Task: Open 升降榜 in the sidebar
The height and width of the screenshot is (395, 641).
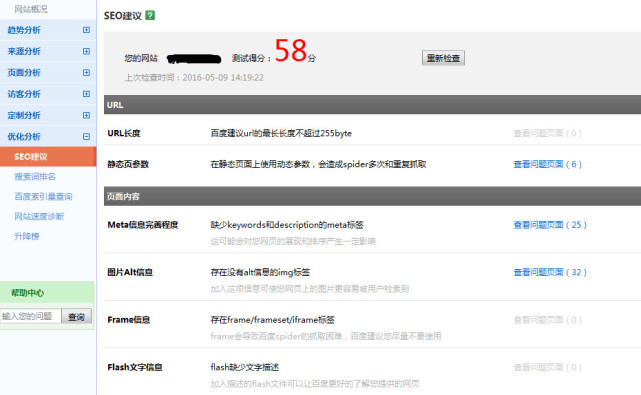Action: 27,236
